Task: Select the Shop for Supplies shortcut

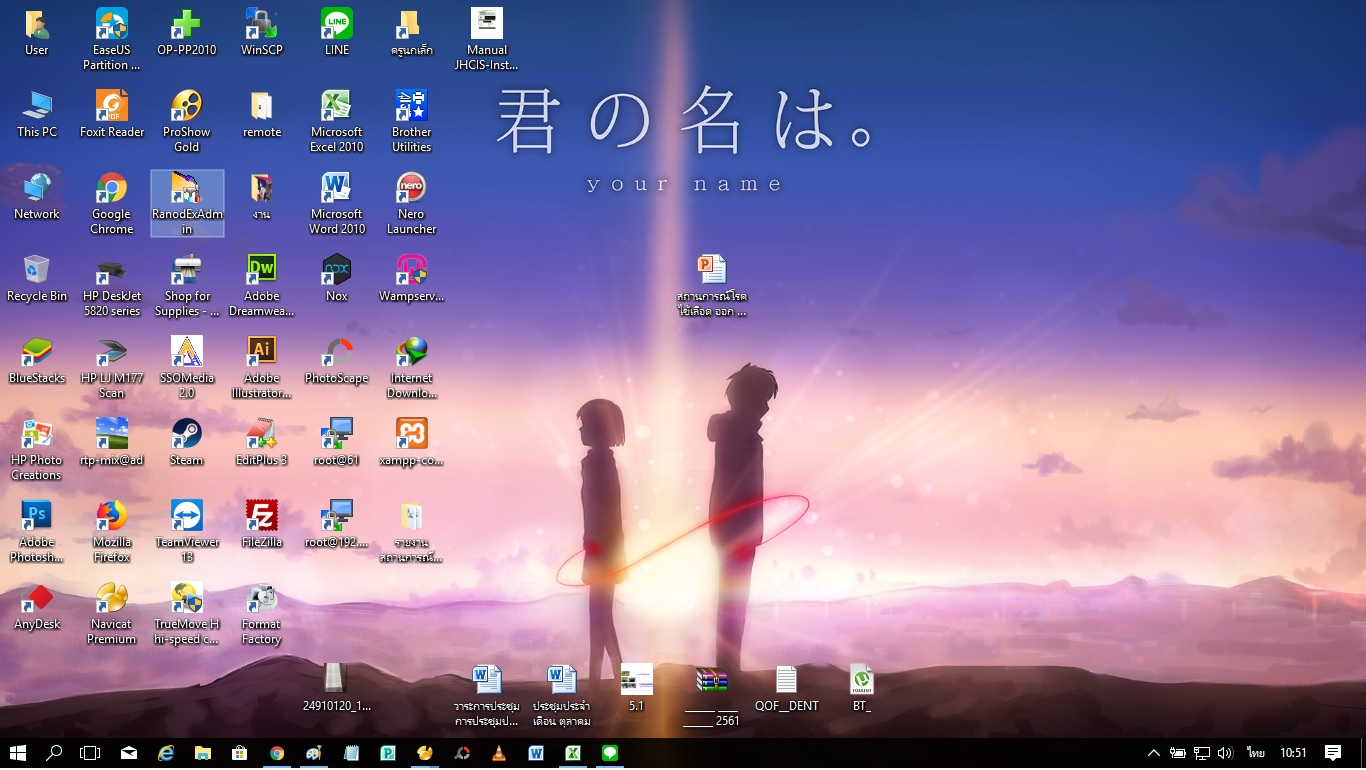Action: pos(187,285)
